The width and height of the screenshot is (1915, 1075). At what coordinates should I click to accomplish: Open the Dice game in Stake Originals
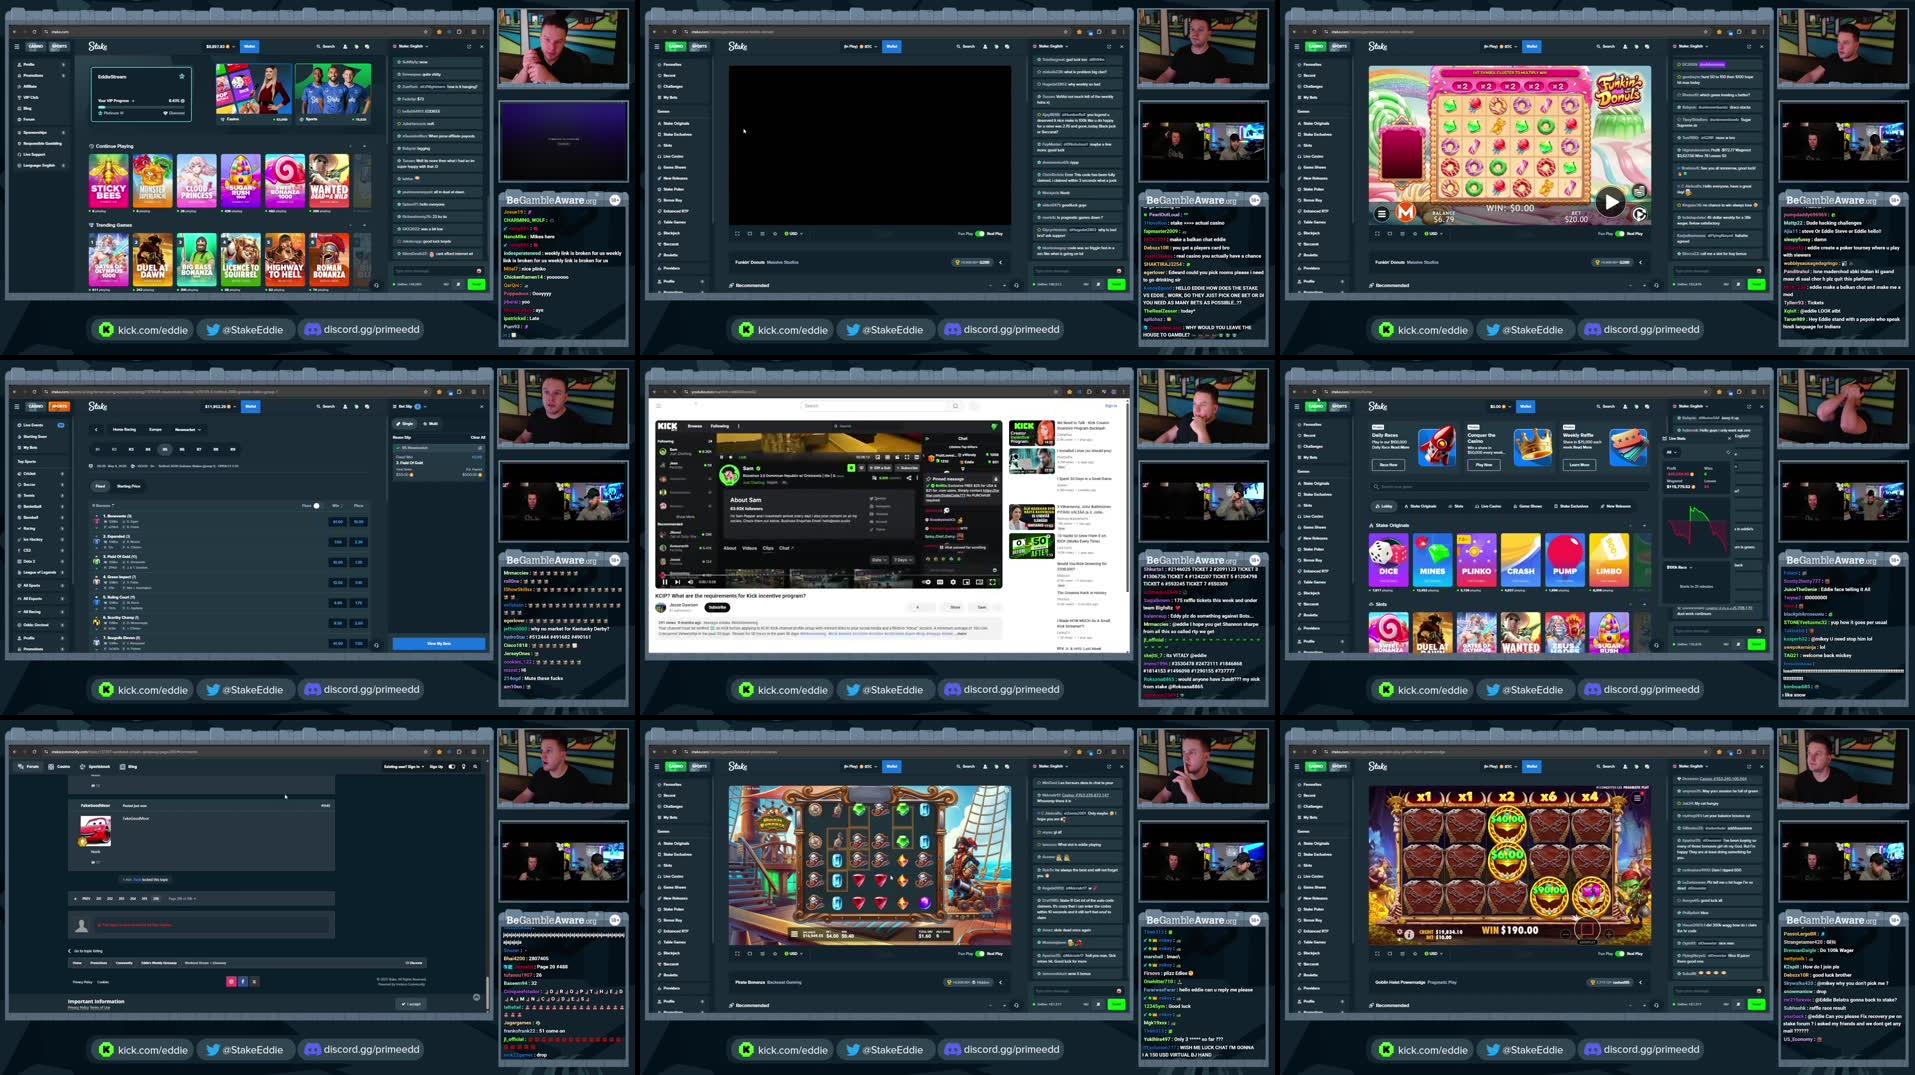click(x=1388, y=561)
